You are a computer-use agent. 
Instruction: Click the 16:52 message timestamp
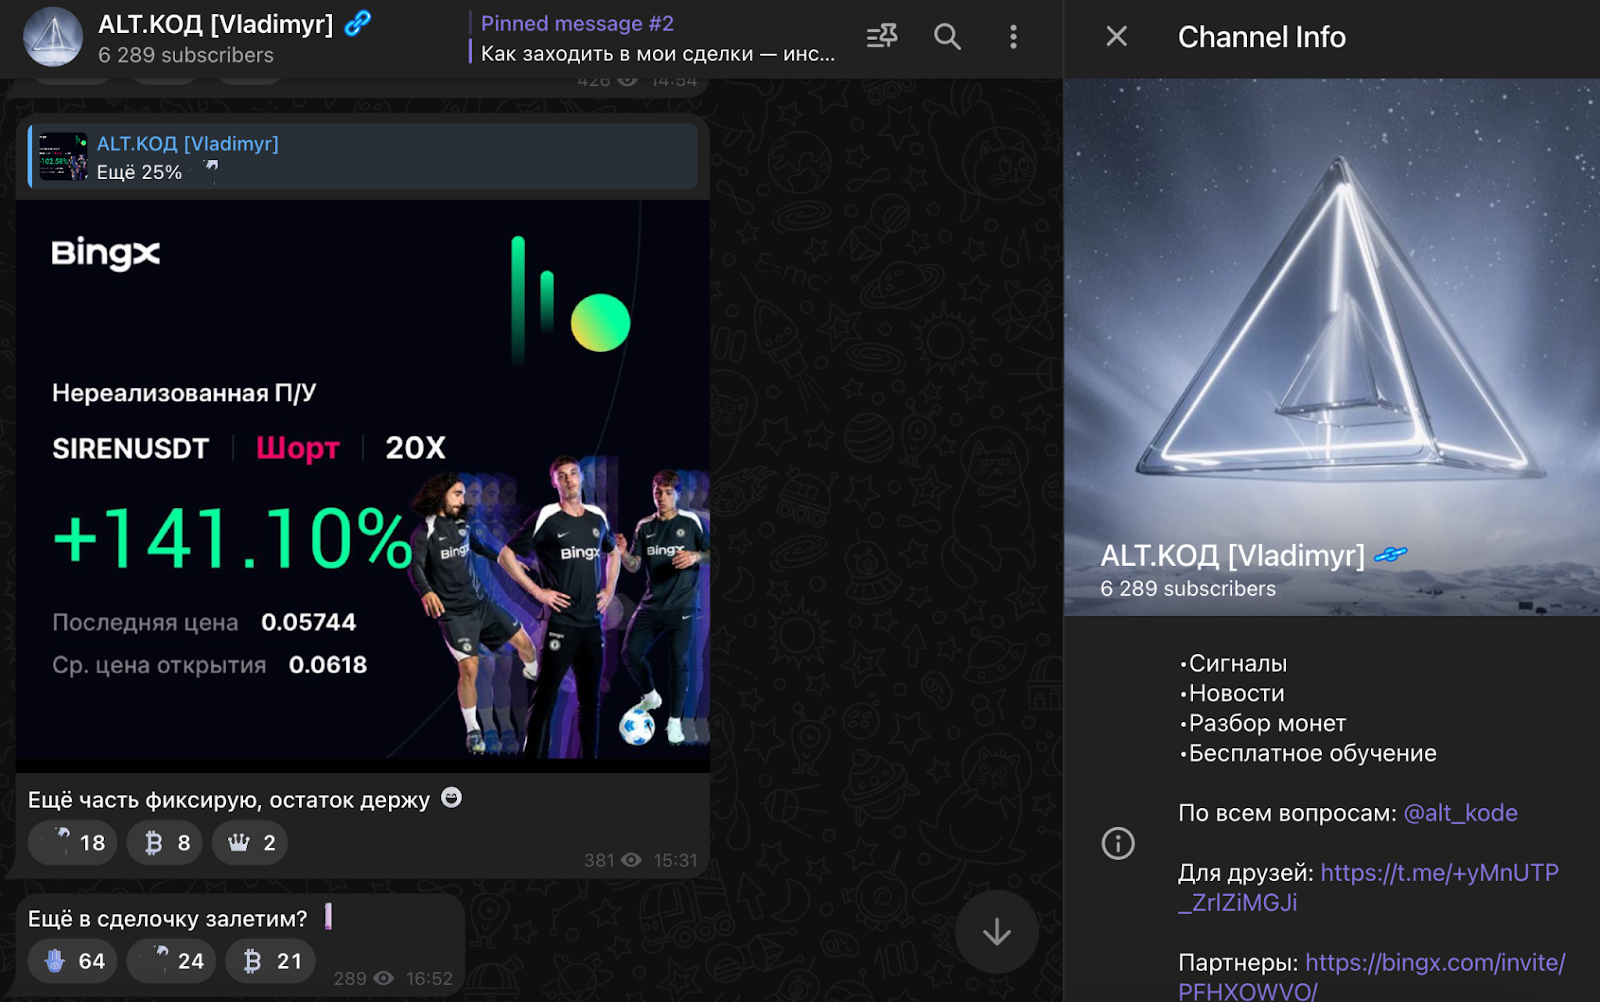429,978
